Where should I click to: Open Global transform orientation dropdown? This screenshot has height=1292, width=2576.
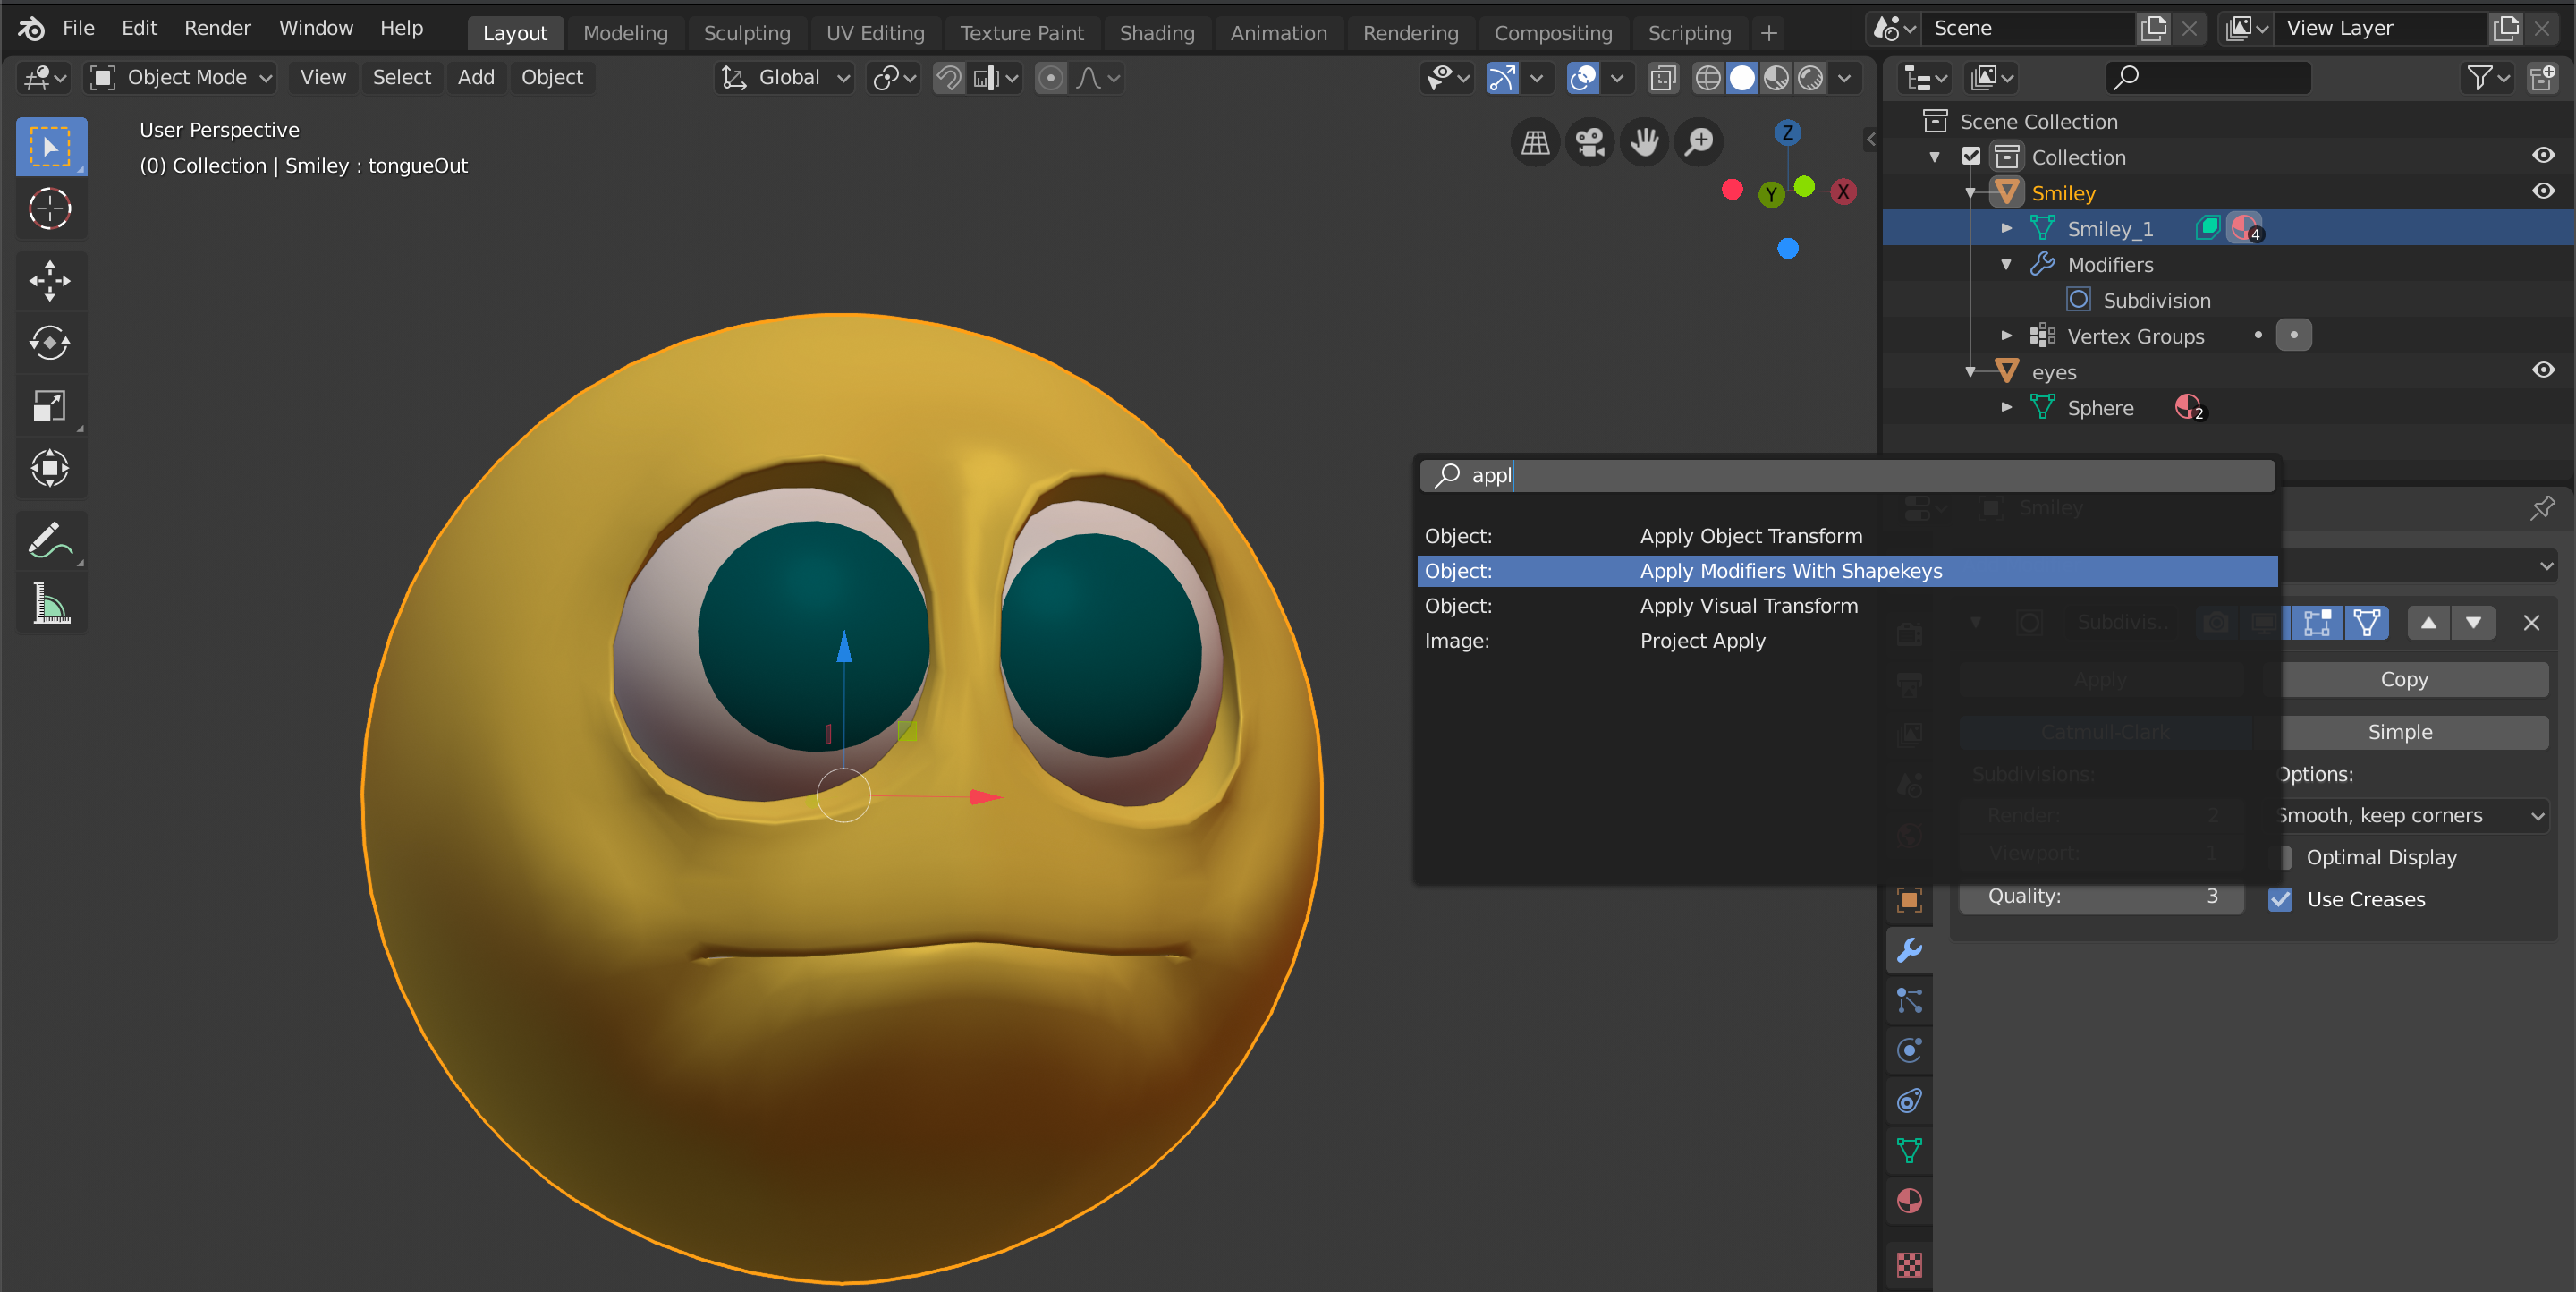point(786,78)
